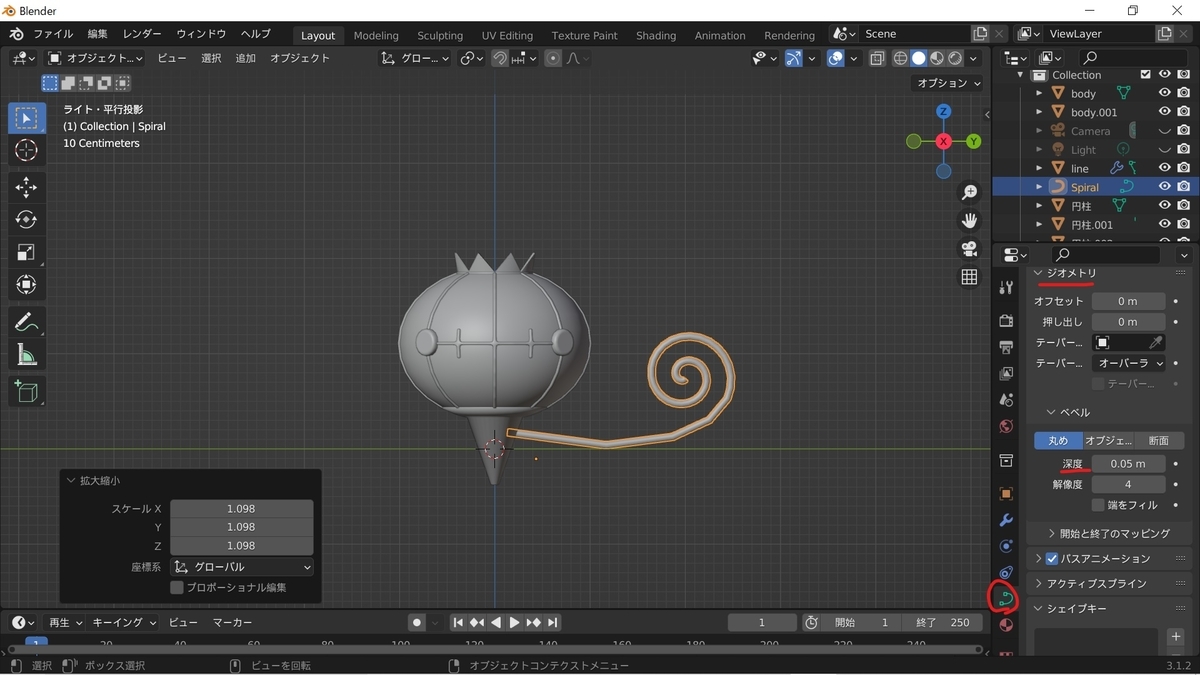
Task: Toggle camera view in the viewport
Action: [969, 249]
